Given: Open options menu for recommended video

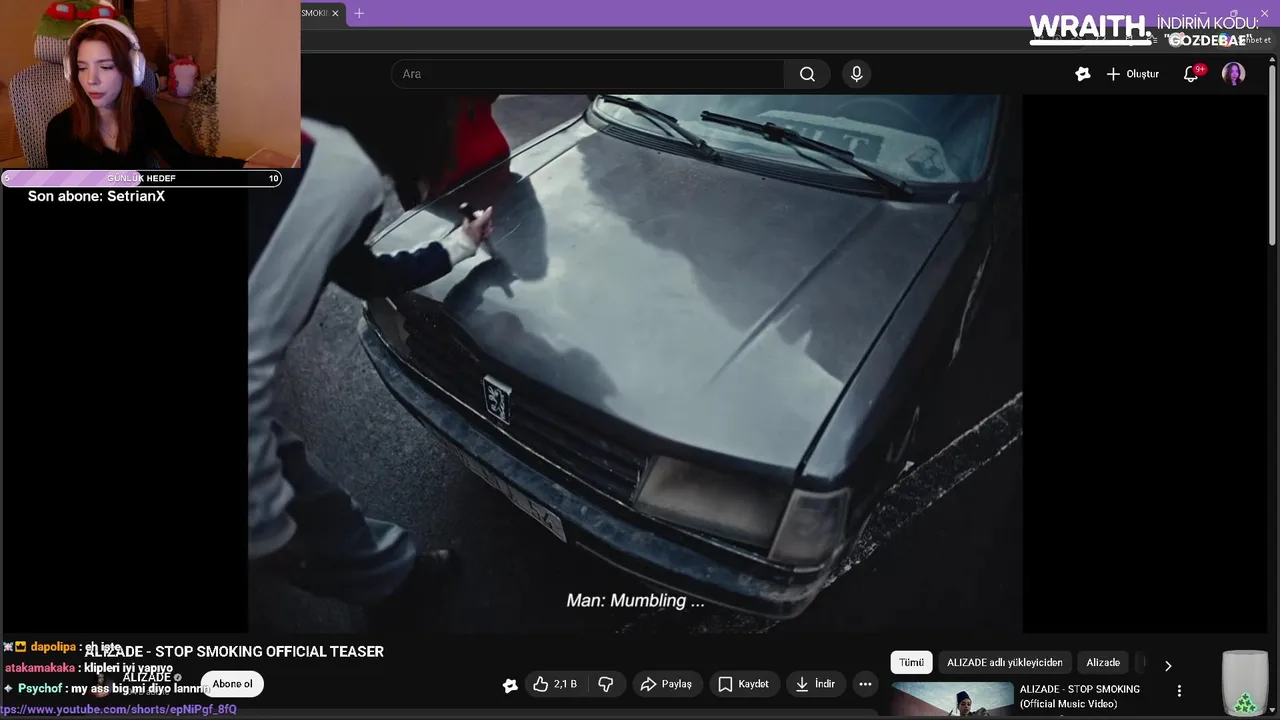Looking at the screenshot, I should point(1179,691).
